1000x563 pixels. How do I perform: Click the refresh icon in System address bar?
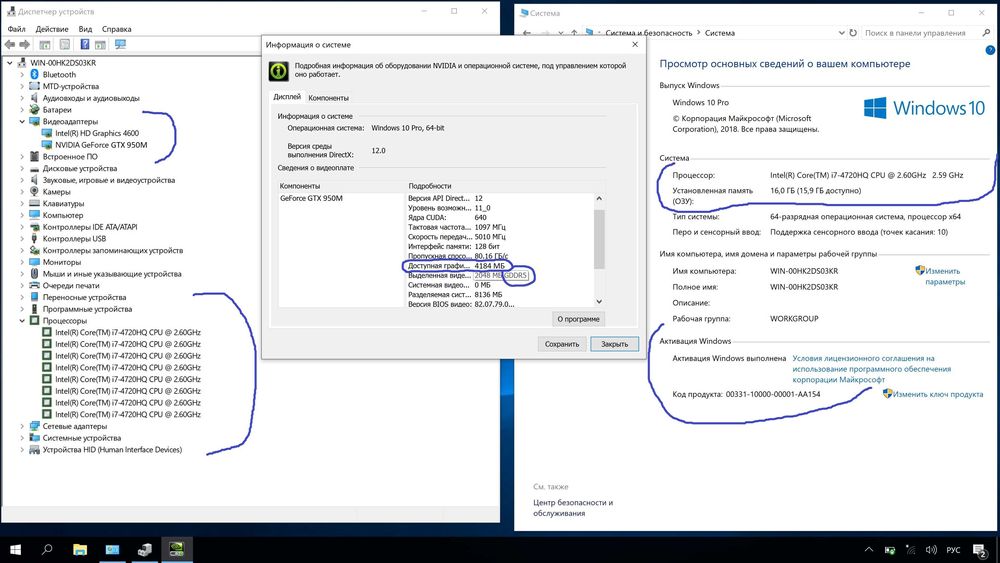click(853, 33)
